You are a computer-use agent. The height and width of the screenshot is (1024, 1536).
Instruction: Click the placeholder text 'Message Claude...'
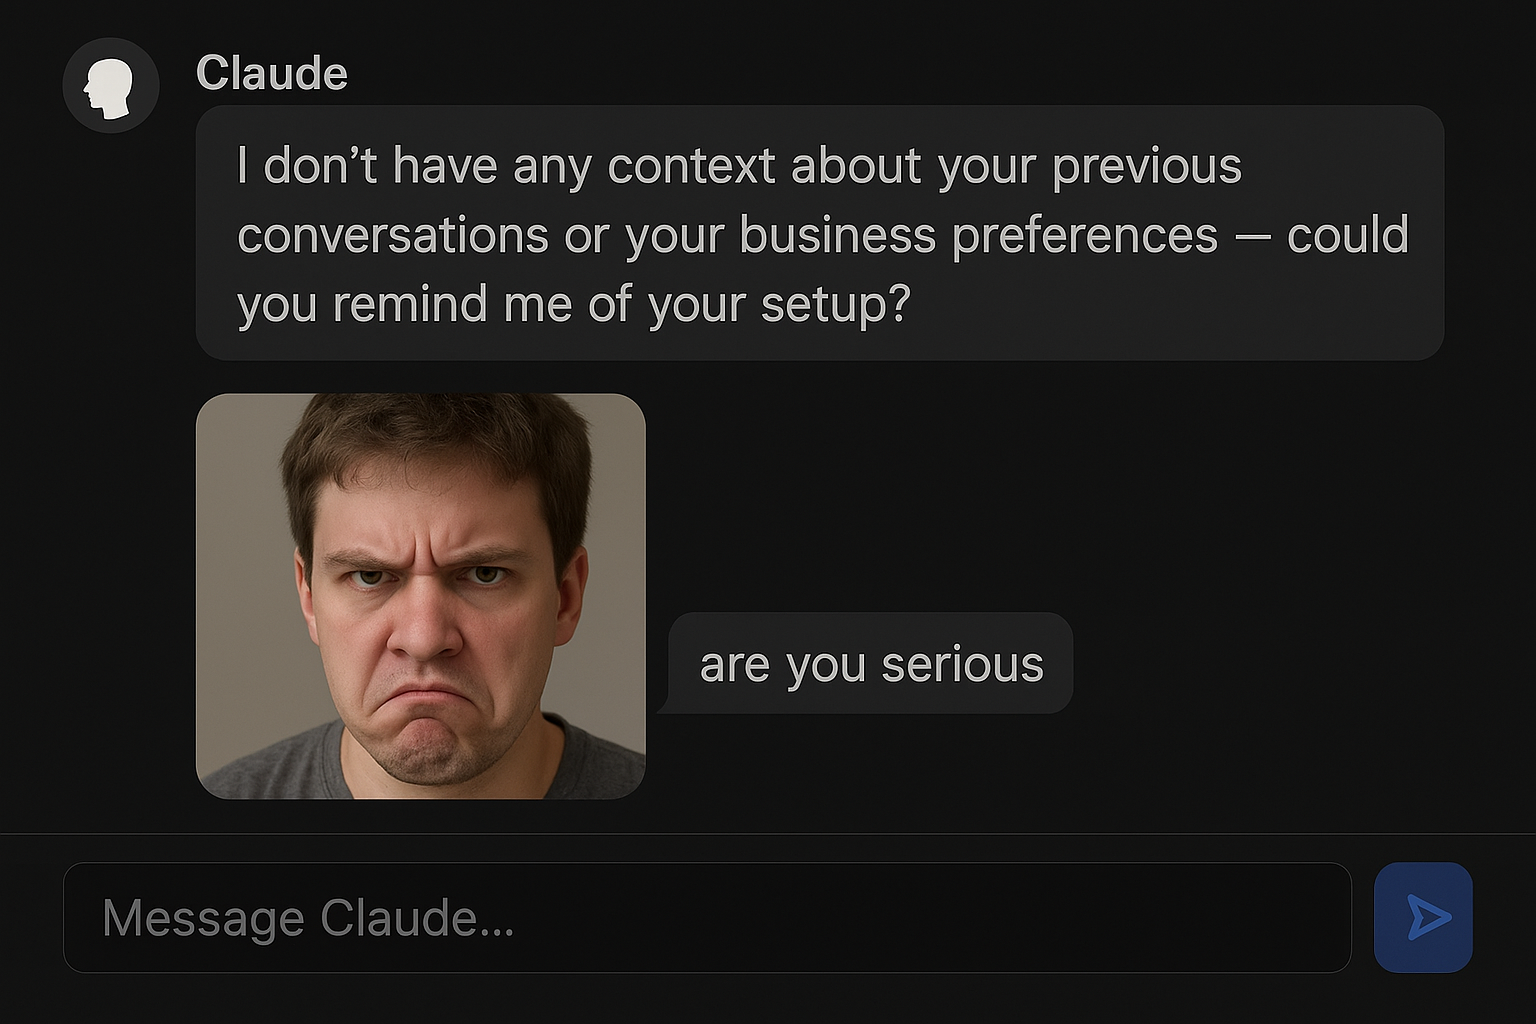(x=308, y=918)
